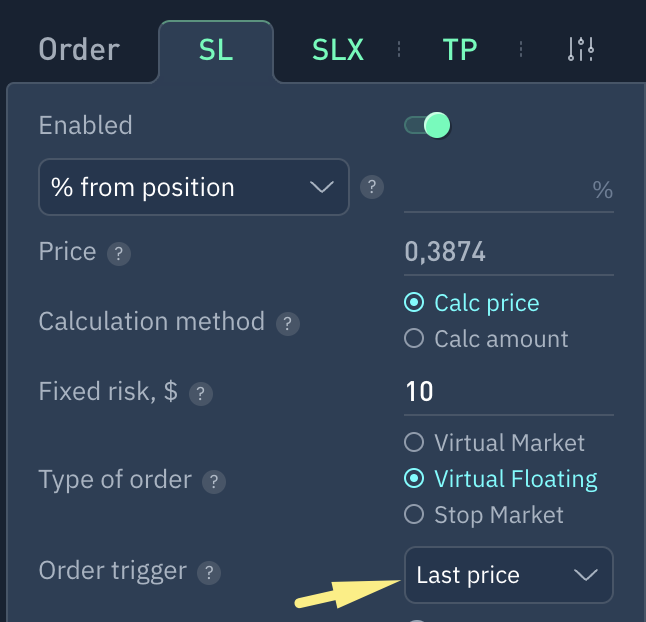Open the TP tab

click(x=460, y=49)
